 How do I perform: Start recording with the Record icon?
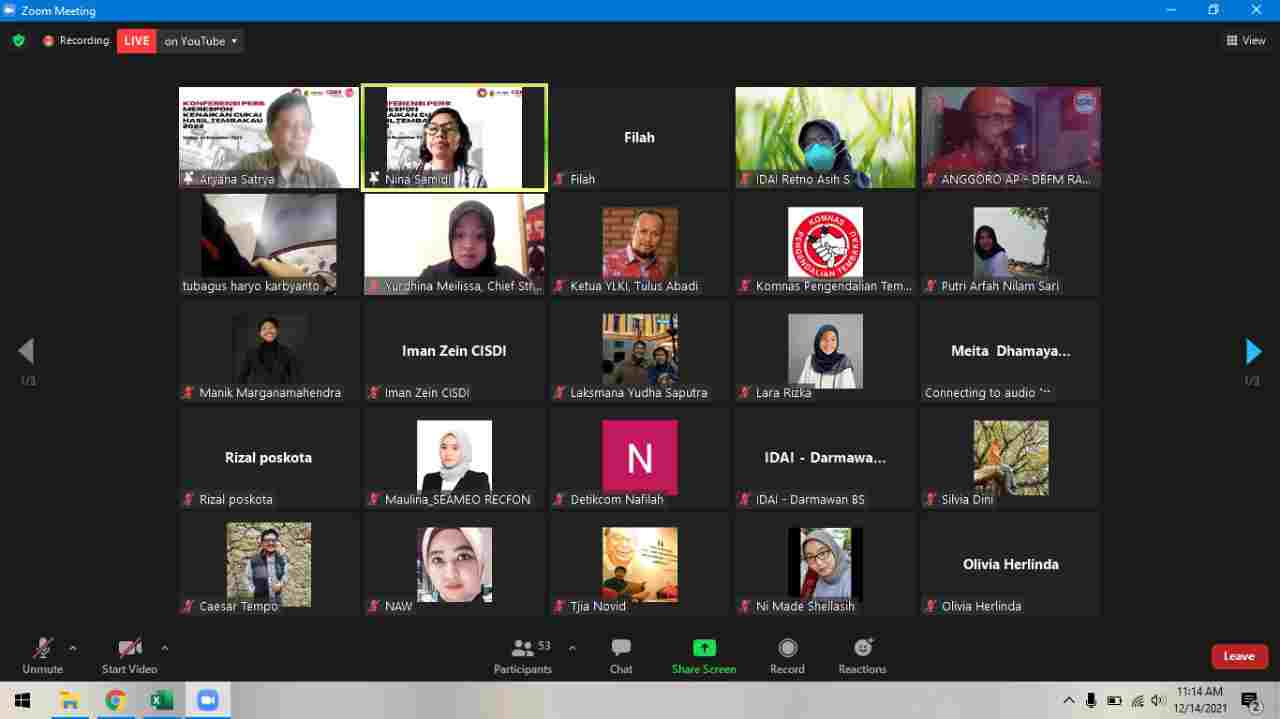(x=787, y=655)
